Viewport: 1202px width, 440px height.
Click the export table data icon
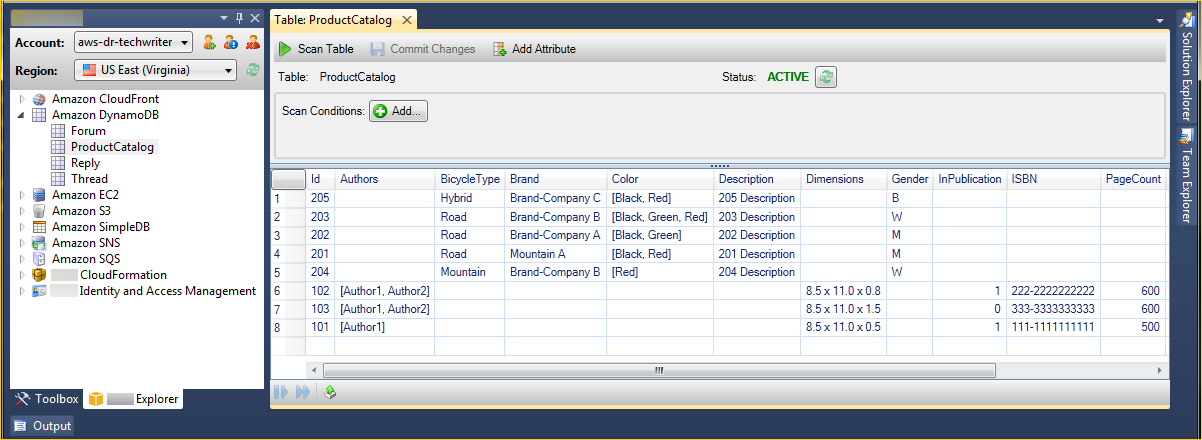tap(330, 393)
